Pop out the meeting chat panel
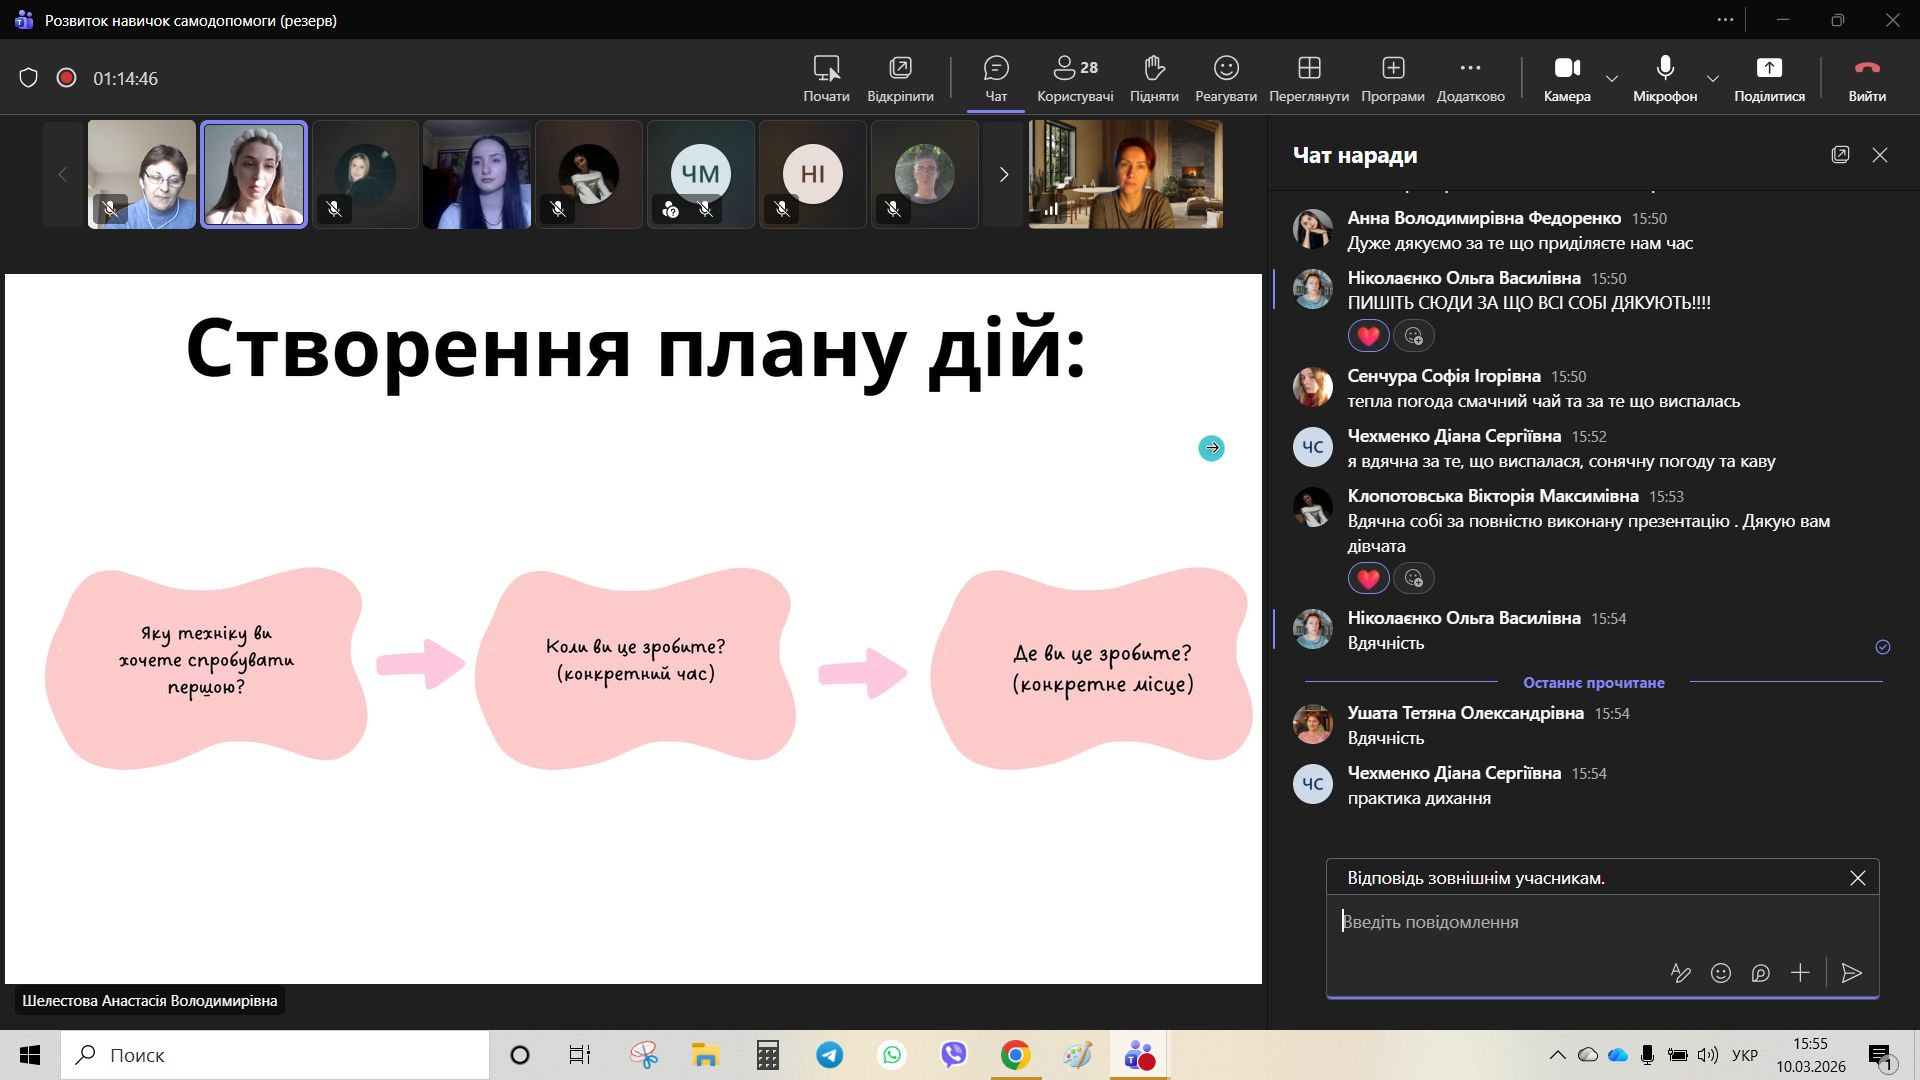 click(1840, 155)
